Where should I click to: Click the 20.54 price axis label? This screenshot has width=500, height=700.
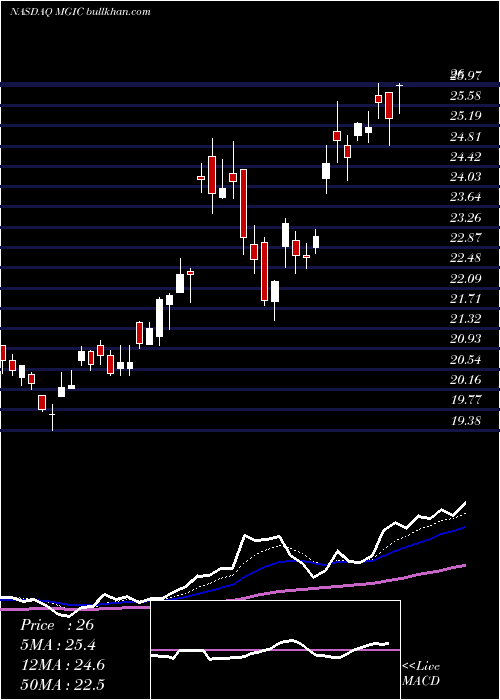(x=466, y=360)
